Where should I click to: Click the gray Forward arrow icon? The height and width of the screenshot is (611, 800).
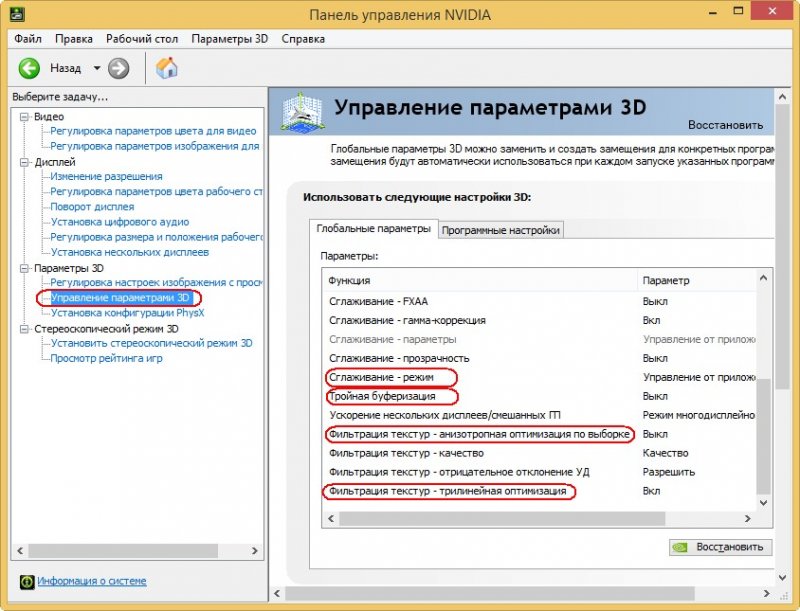click(118, 68)
